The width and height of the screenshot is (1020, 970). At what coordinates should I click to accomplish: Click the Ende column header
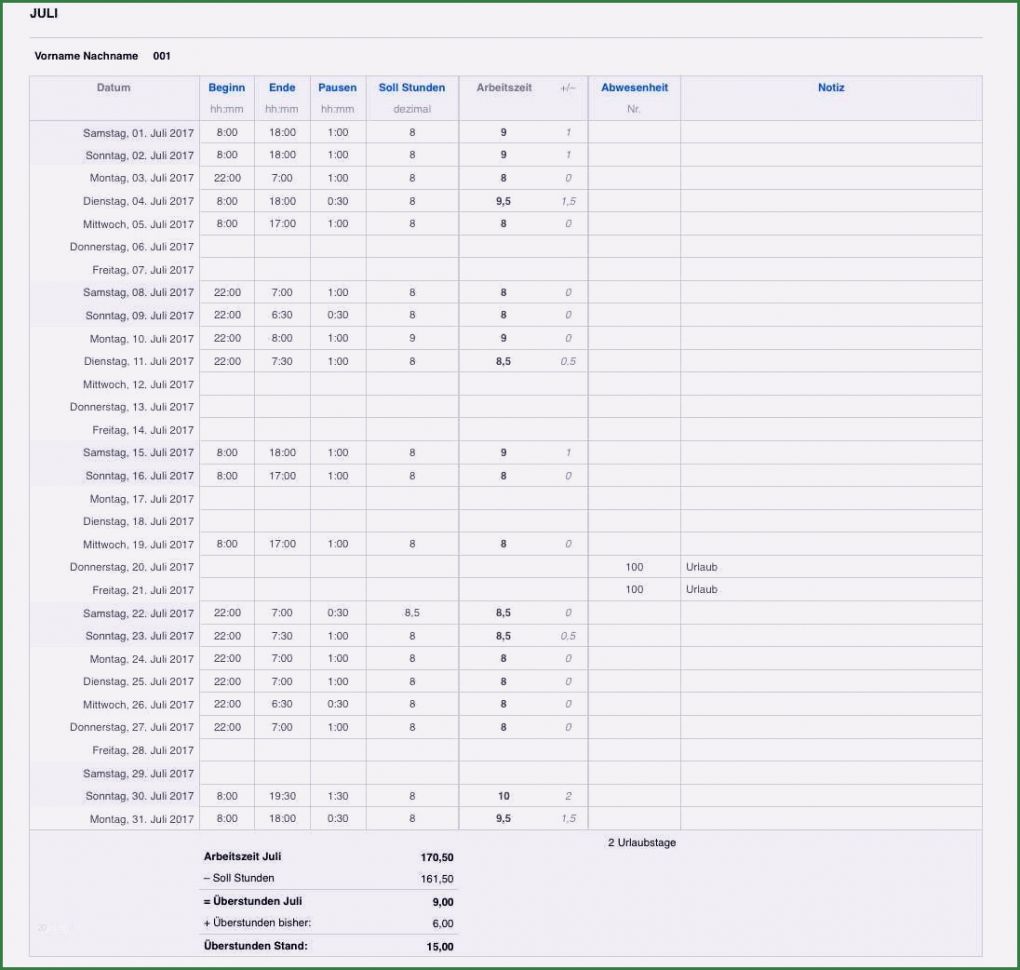(x=282, y=88)
